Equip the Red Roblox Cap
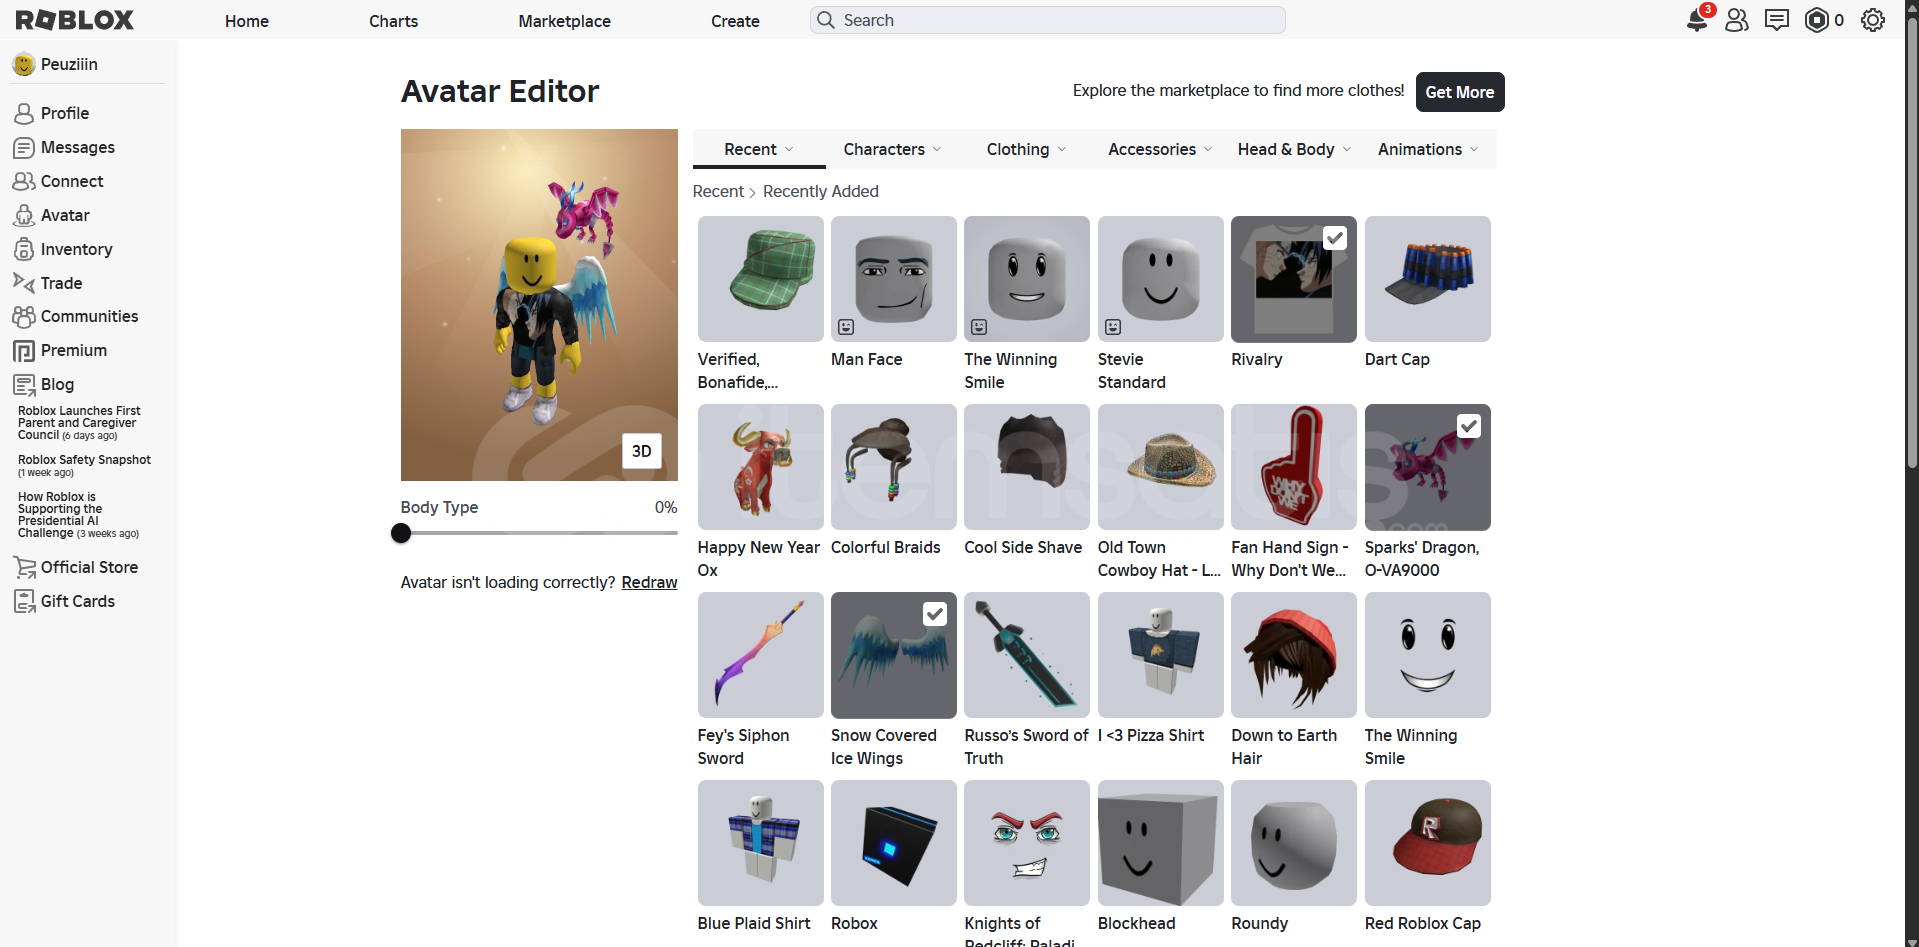The width and height of the screenshot is (1919, 947). (1428, 843)
